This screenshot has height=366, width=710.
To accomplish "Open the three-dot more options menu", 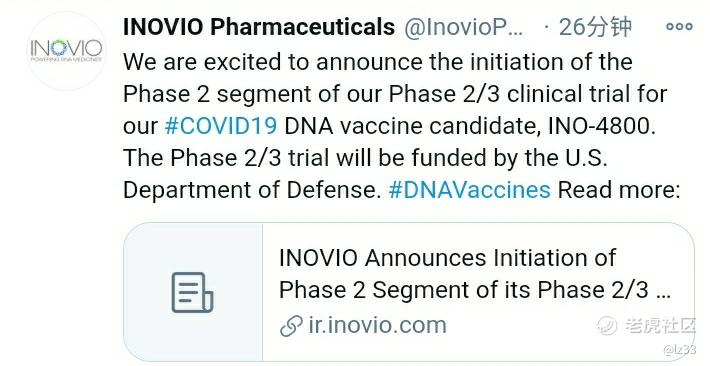I will click(x=679, y=27).
